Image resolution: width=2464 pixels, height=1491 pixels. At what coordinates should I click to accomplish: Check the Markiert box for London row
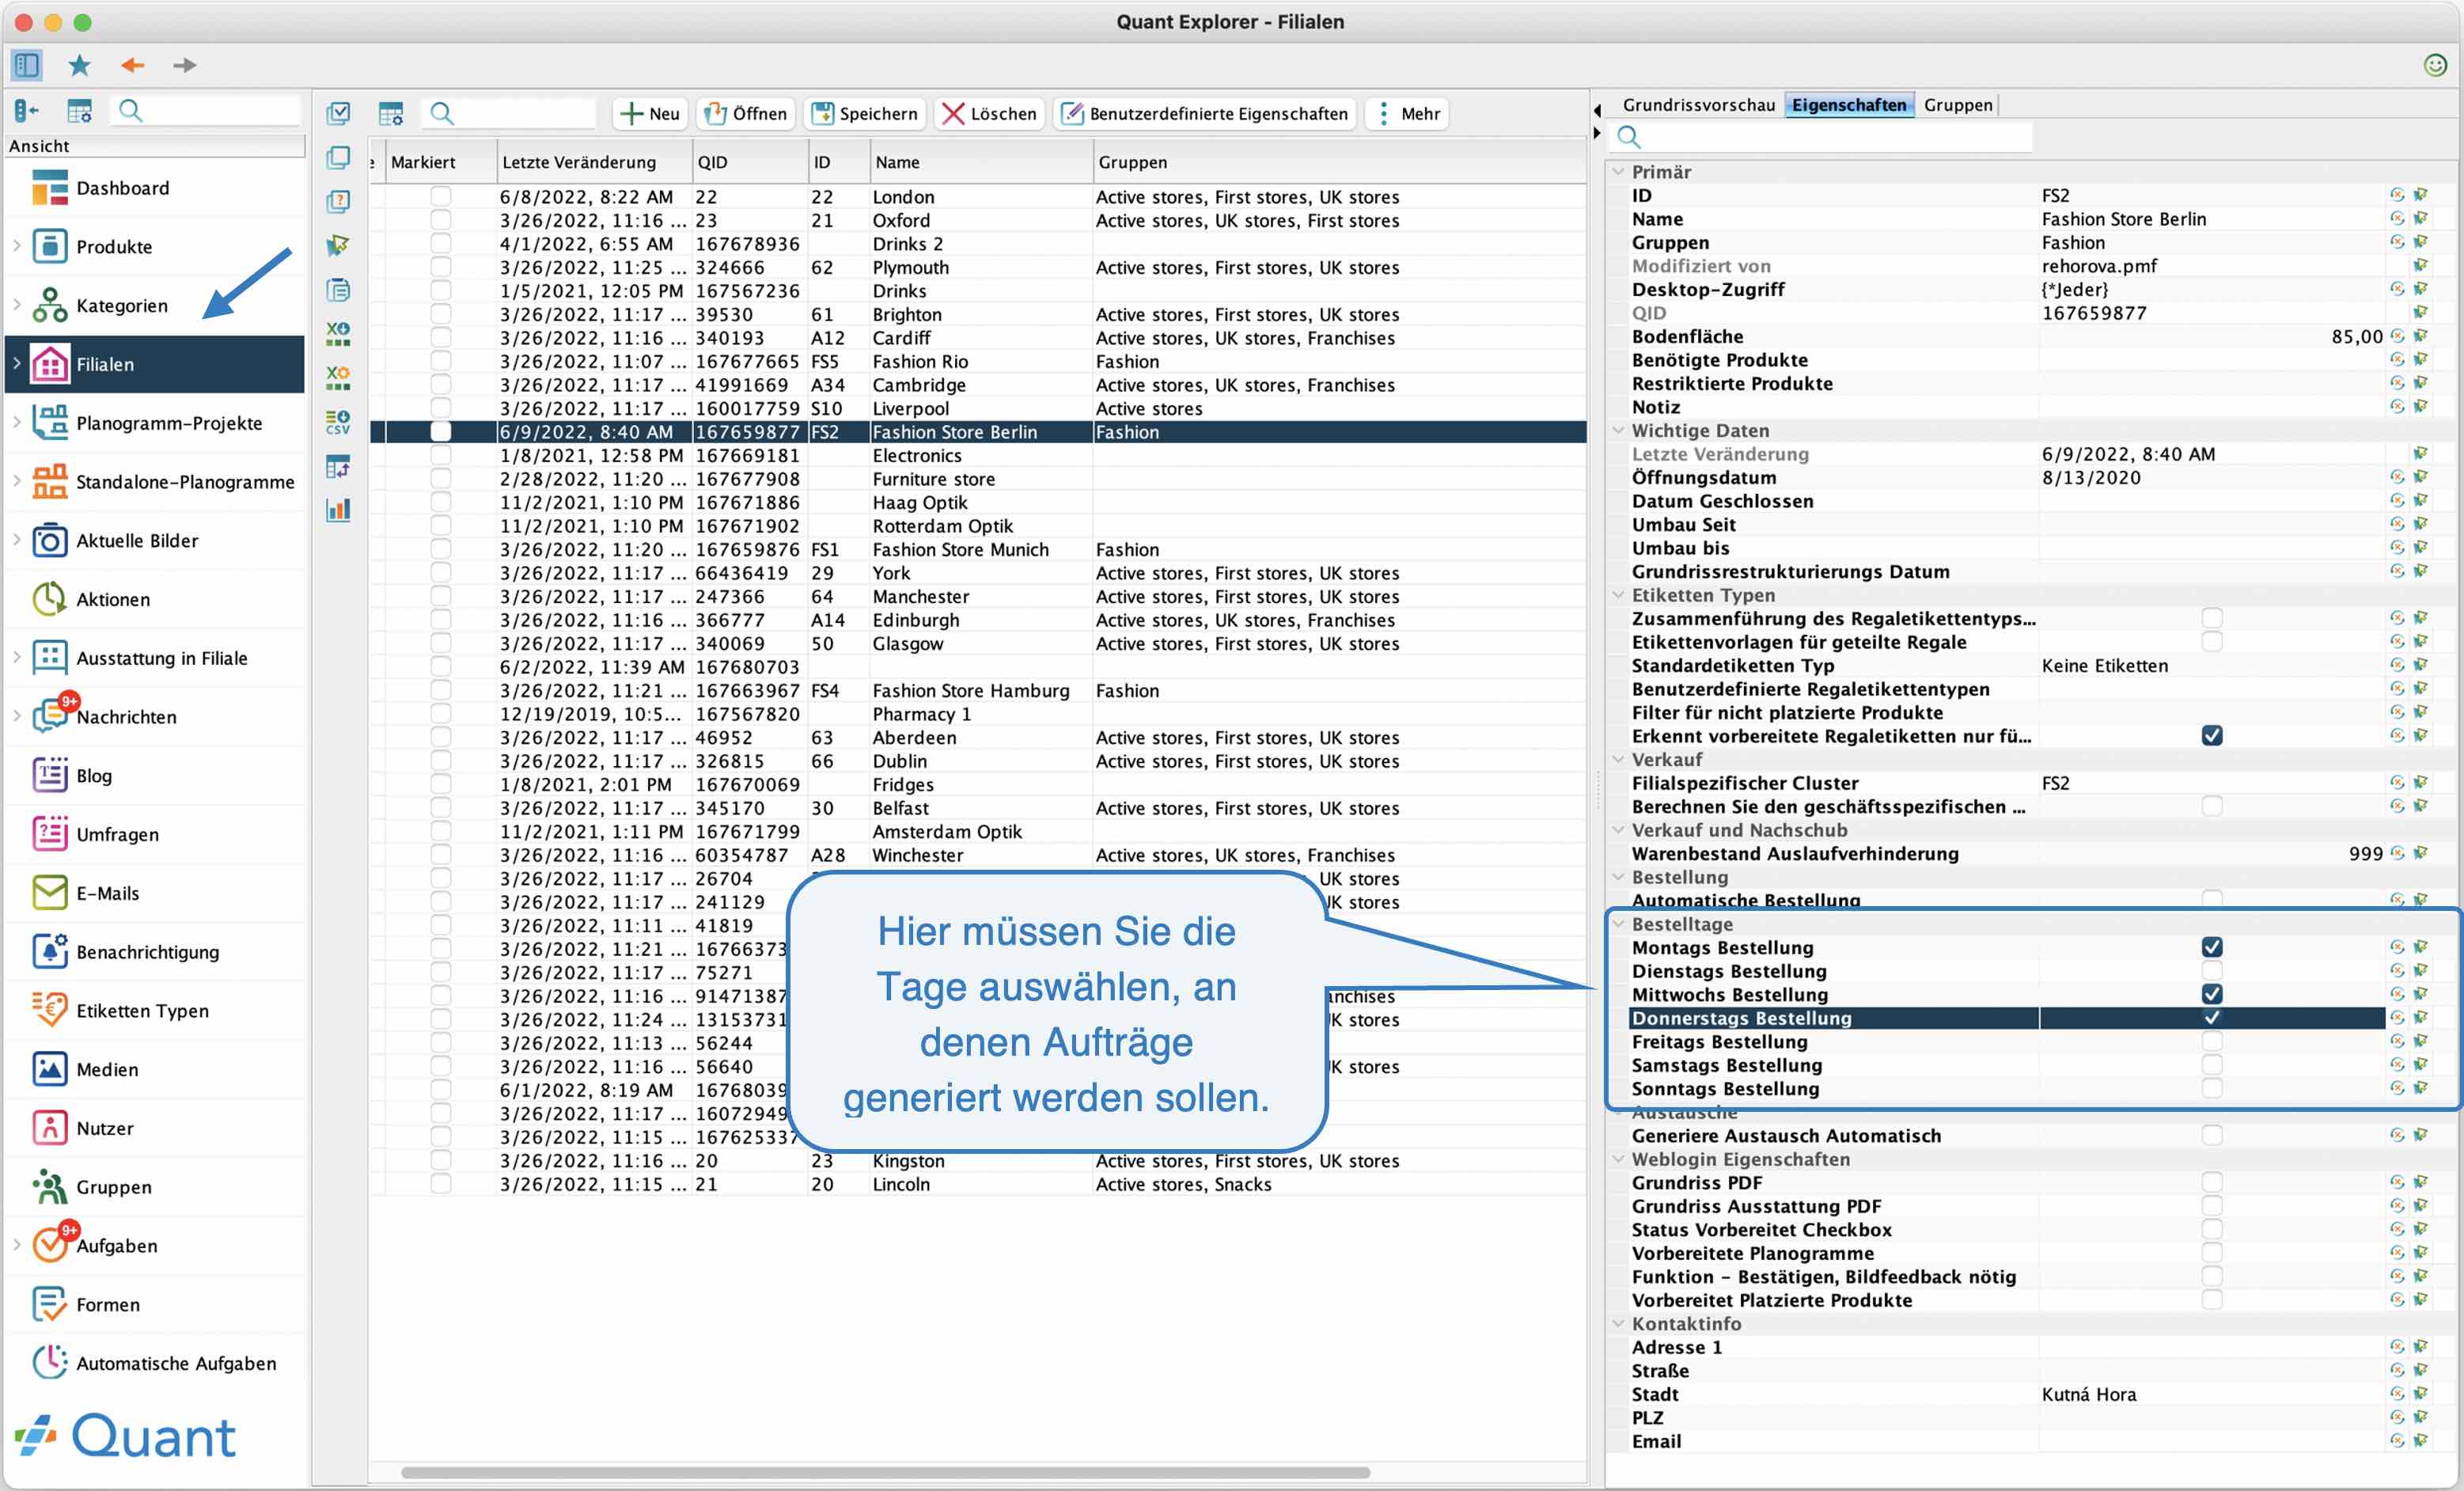[440, 197]
